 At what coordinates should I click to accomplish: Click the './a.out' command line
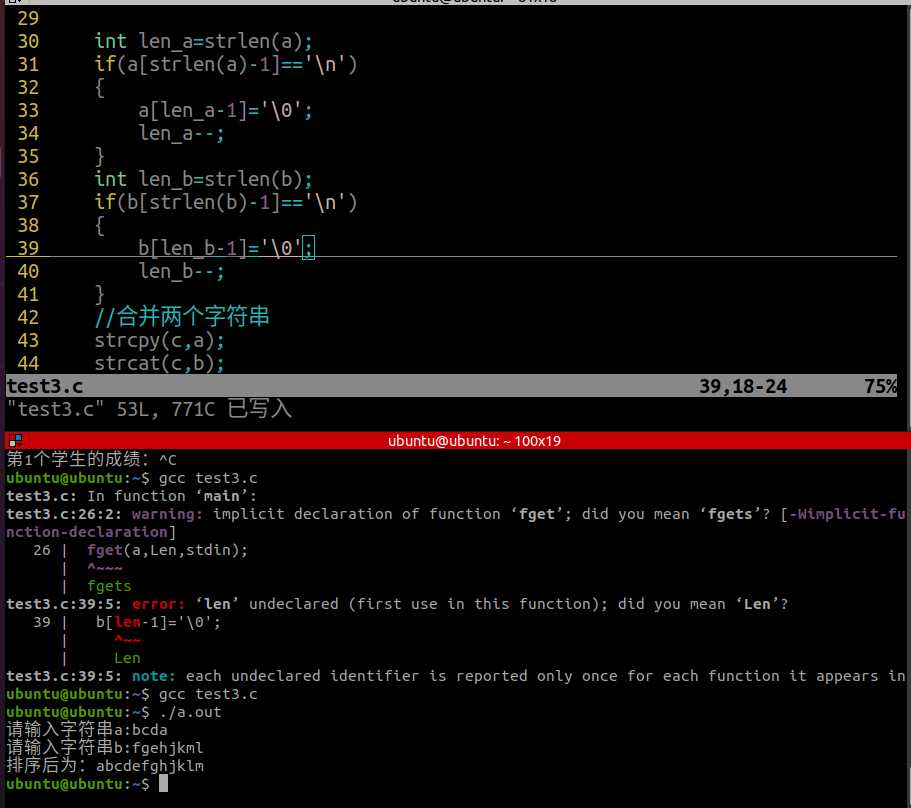click(190, 712)
